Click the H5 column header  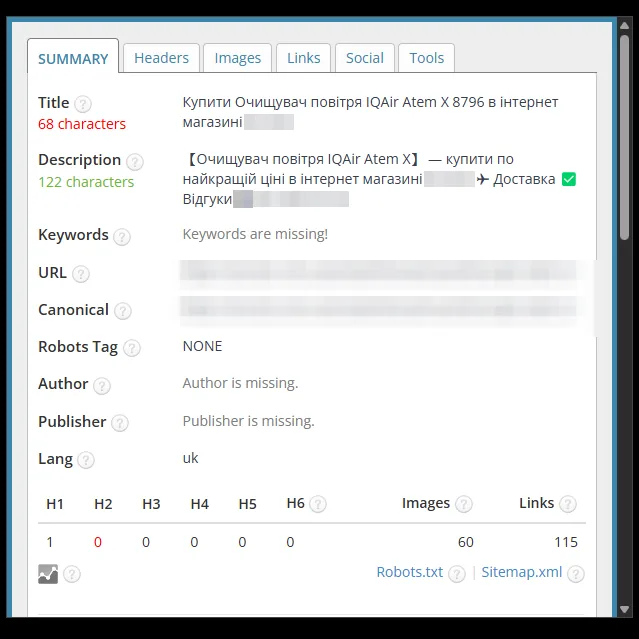point(247,504)
